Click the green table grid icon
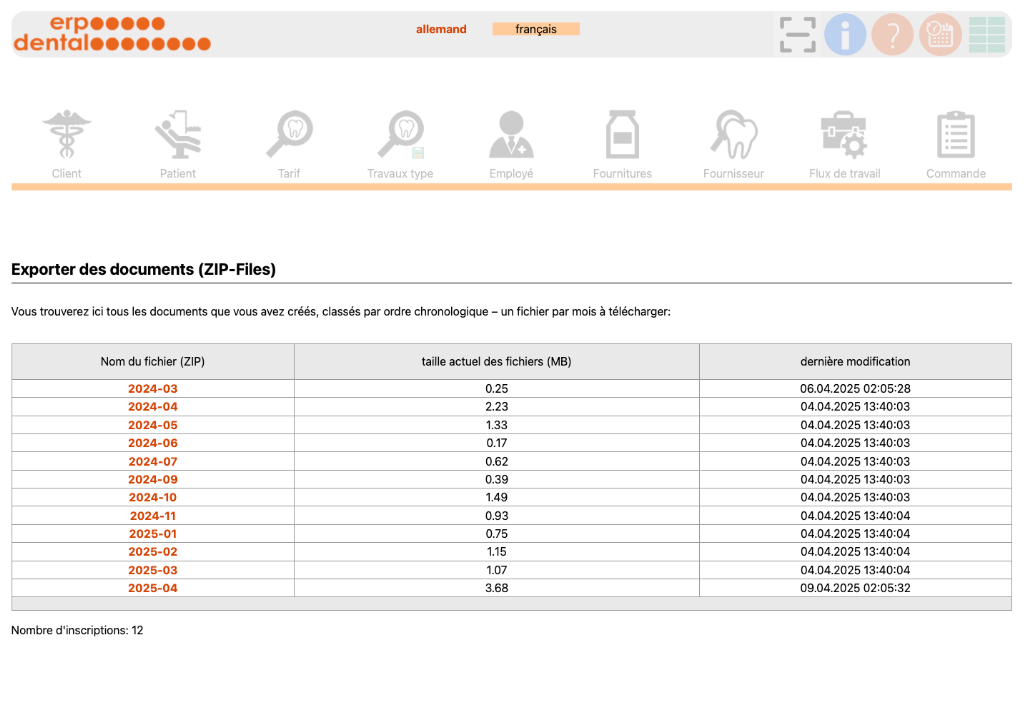This screenshot has height=718, width=1024. (987, 35)
